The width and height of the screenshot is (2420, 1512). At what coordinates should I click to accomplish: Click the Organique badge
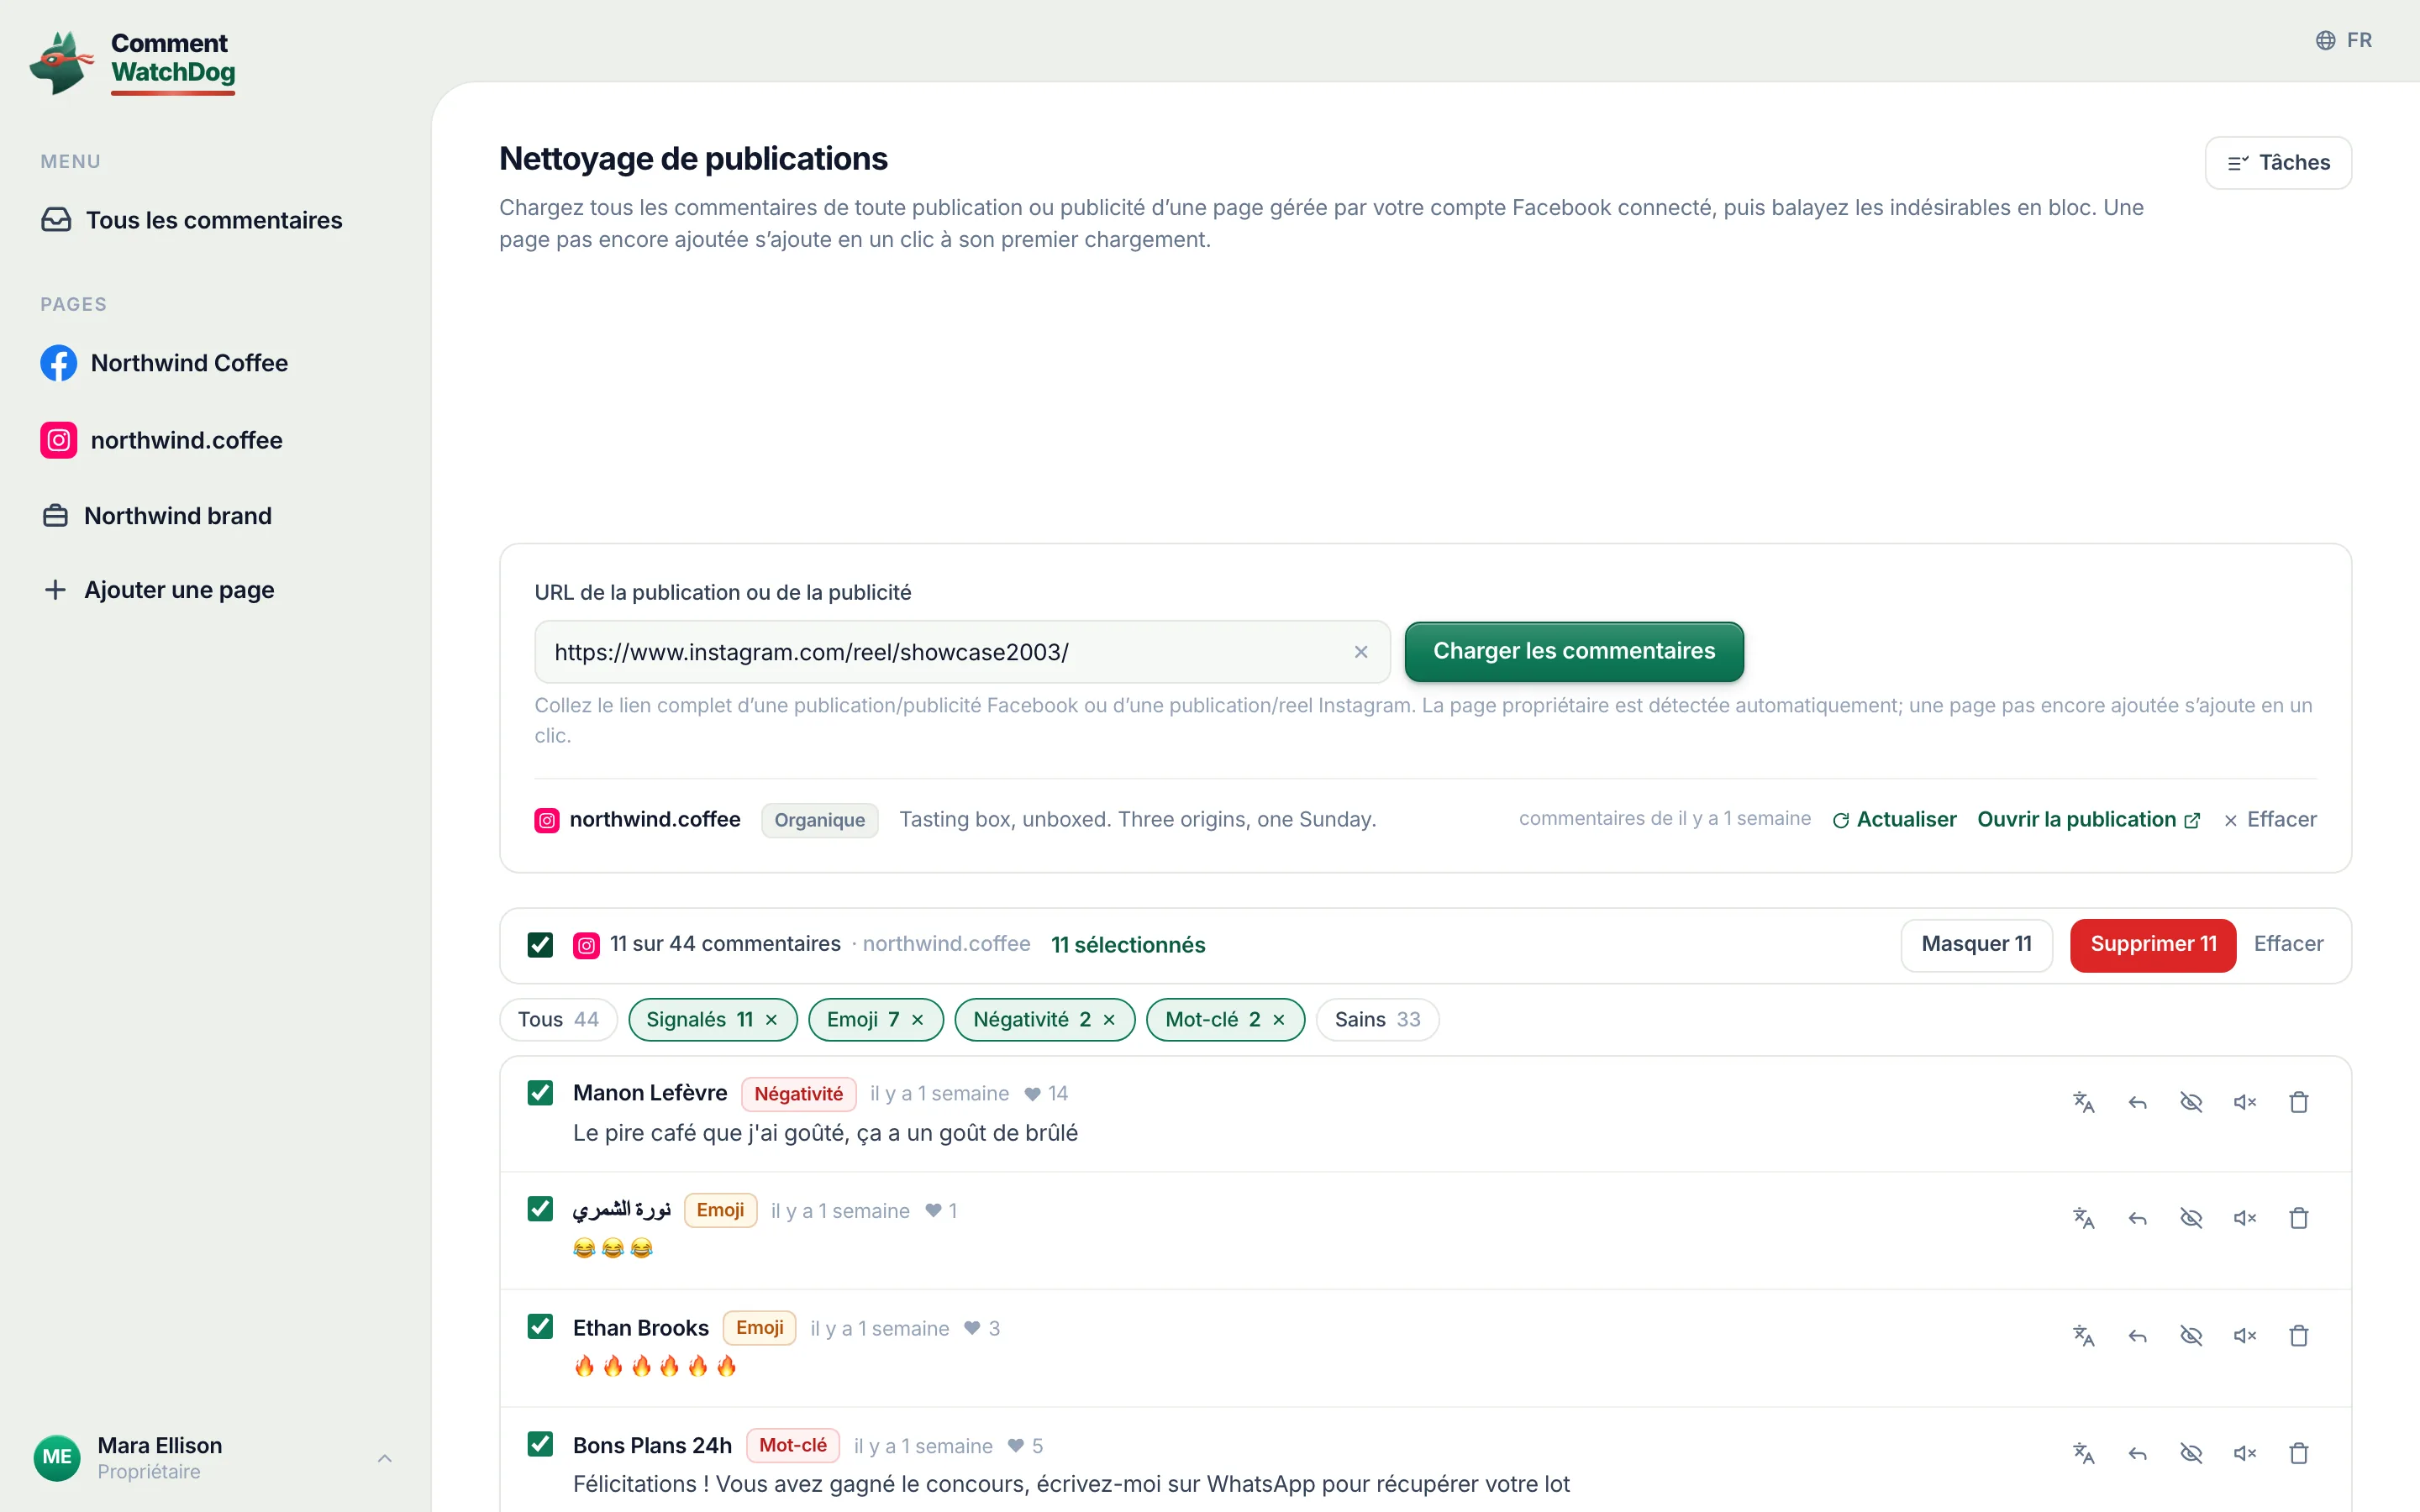(x=819, y=820)
